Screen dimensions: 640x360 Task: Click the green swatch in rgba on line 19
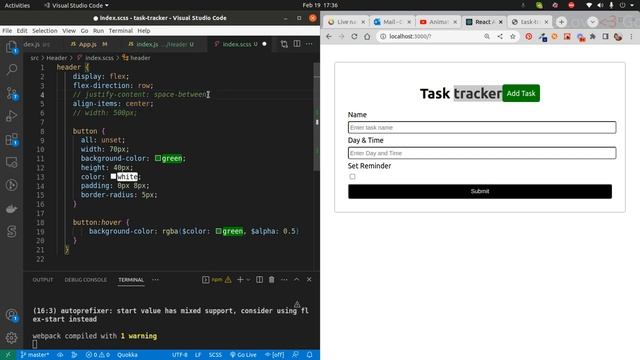pyautogui.click(x=218, y=231)
